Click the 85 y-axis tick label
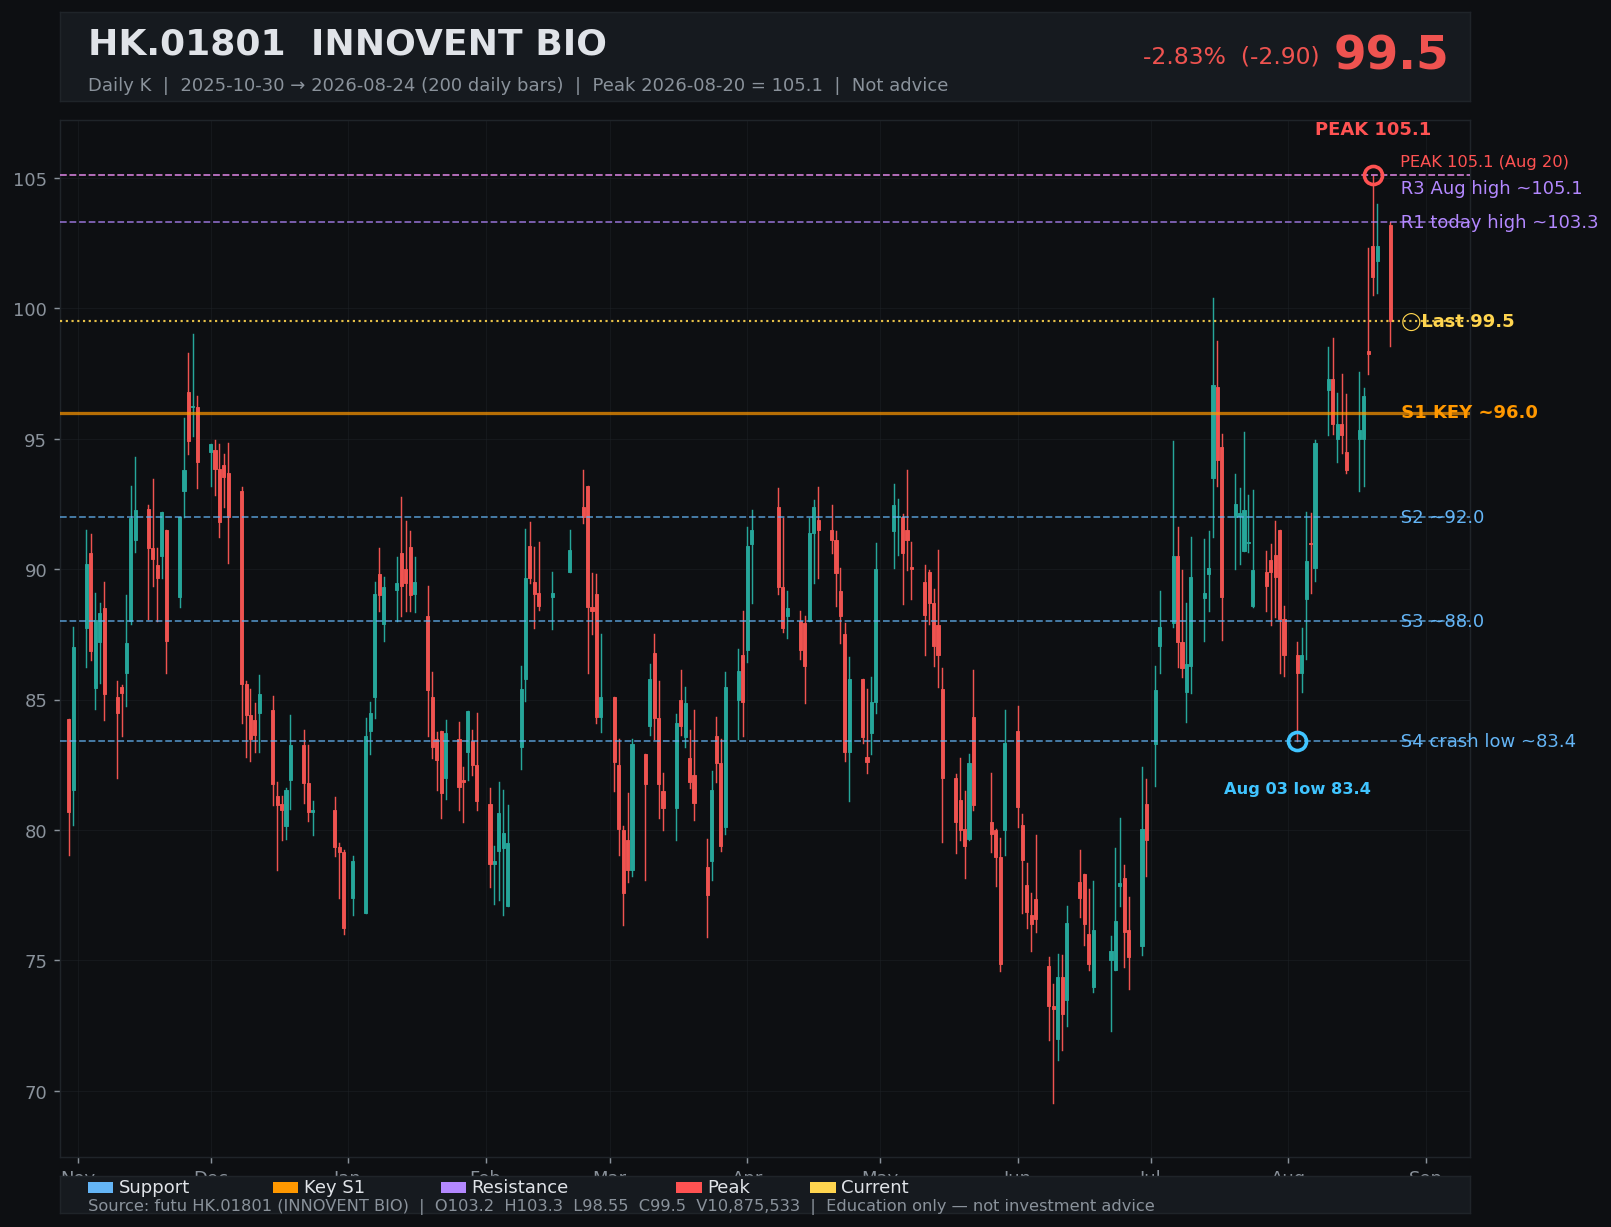 pyautogui.click(x=36, y=700)
